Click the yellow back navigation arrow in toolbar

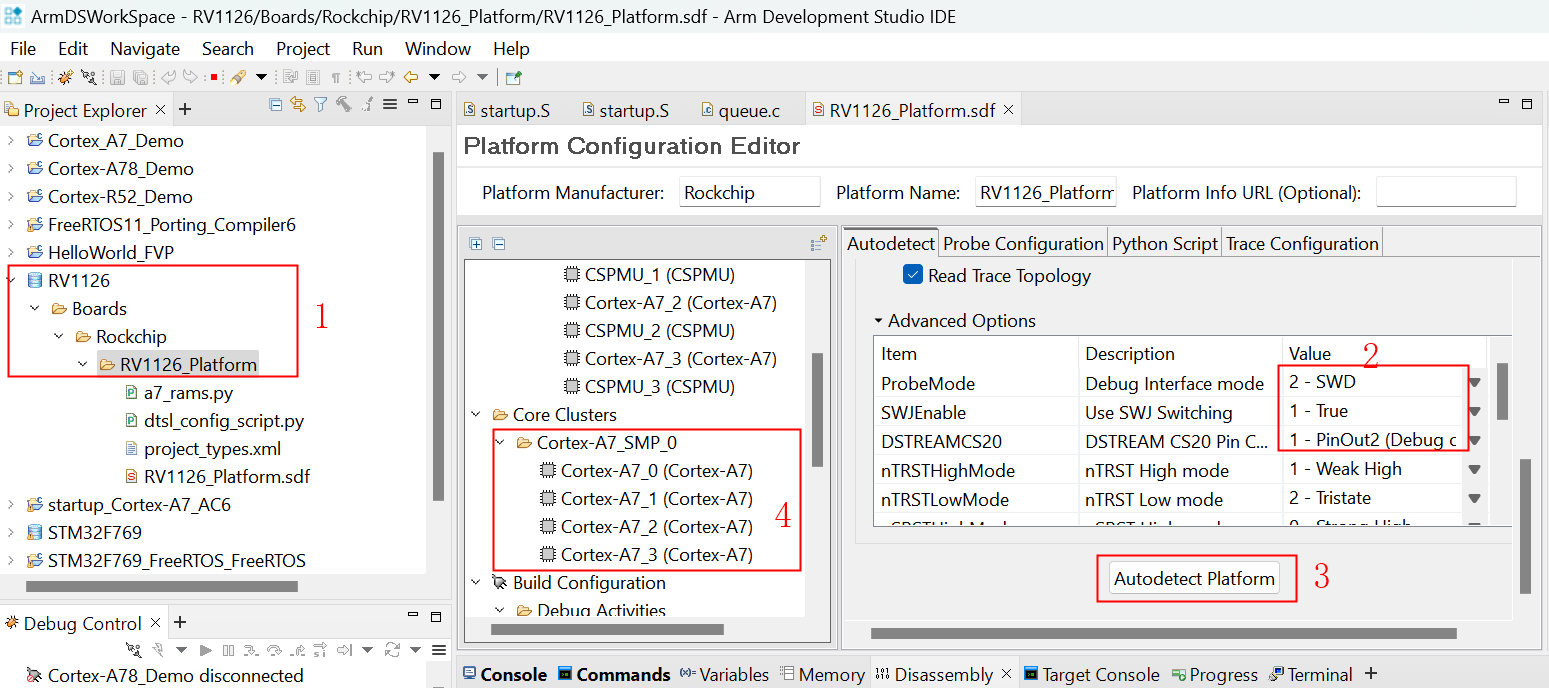pos(410,77)
